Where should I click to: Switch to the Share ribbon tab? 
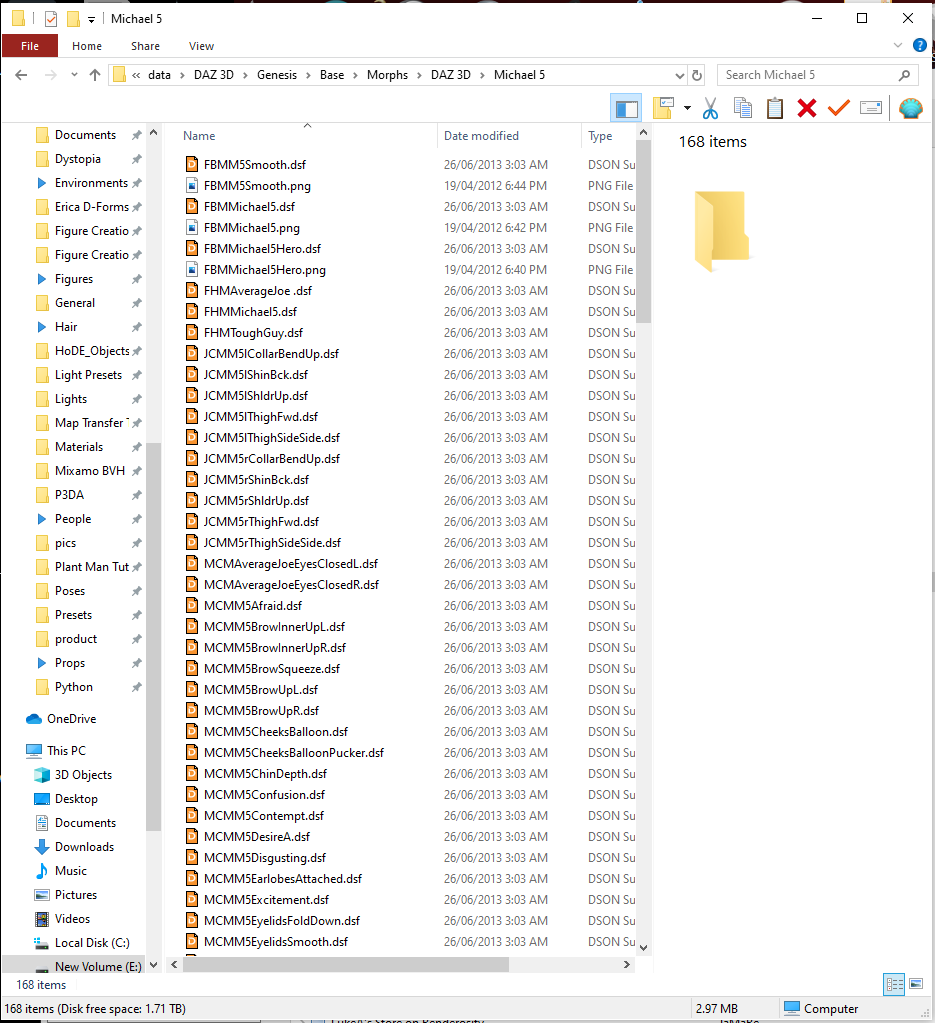pyautogui.click(x=145, y=46)
